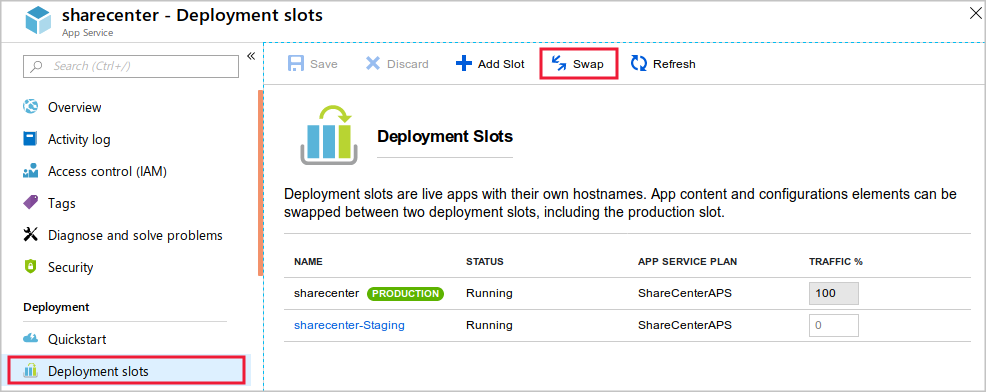Click the green Security shield icon

pos(30,267)
